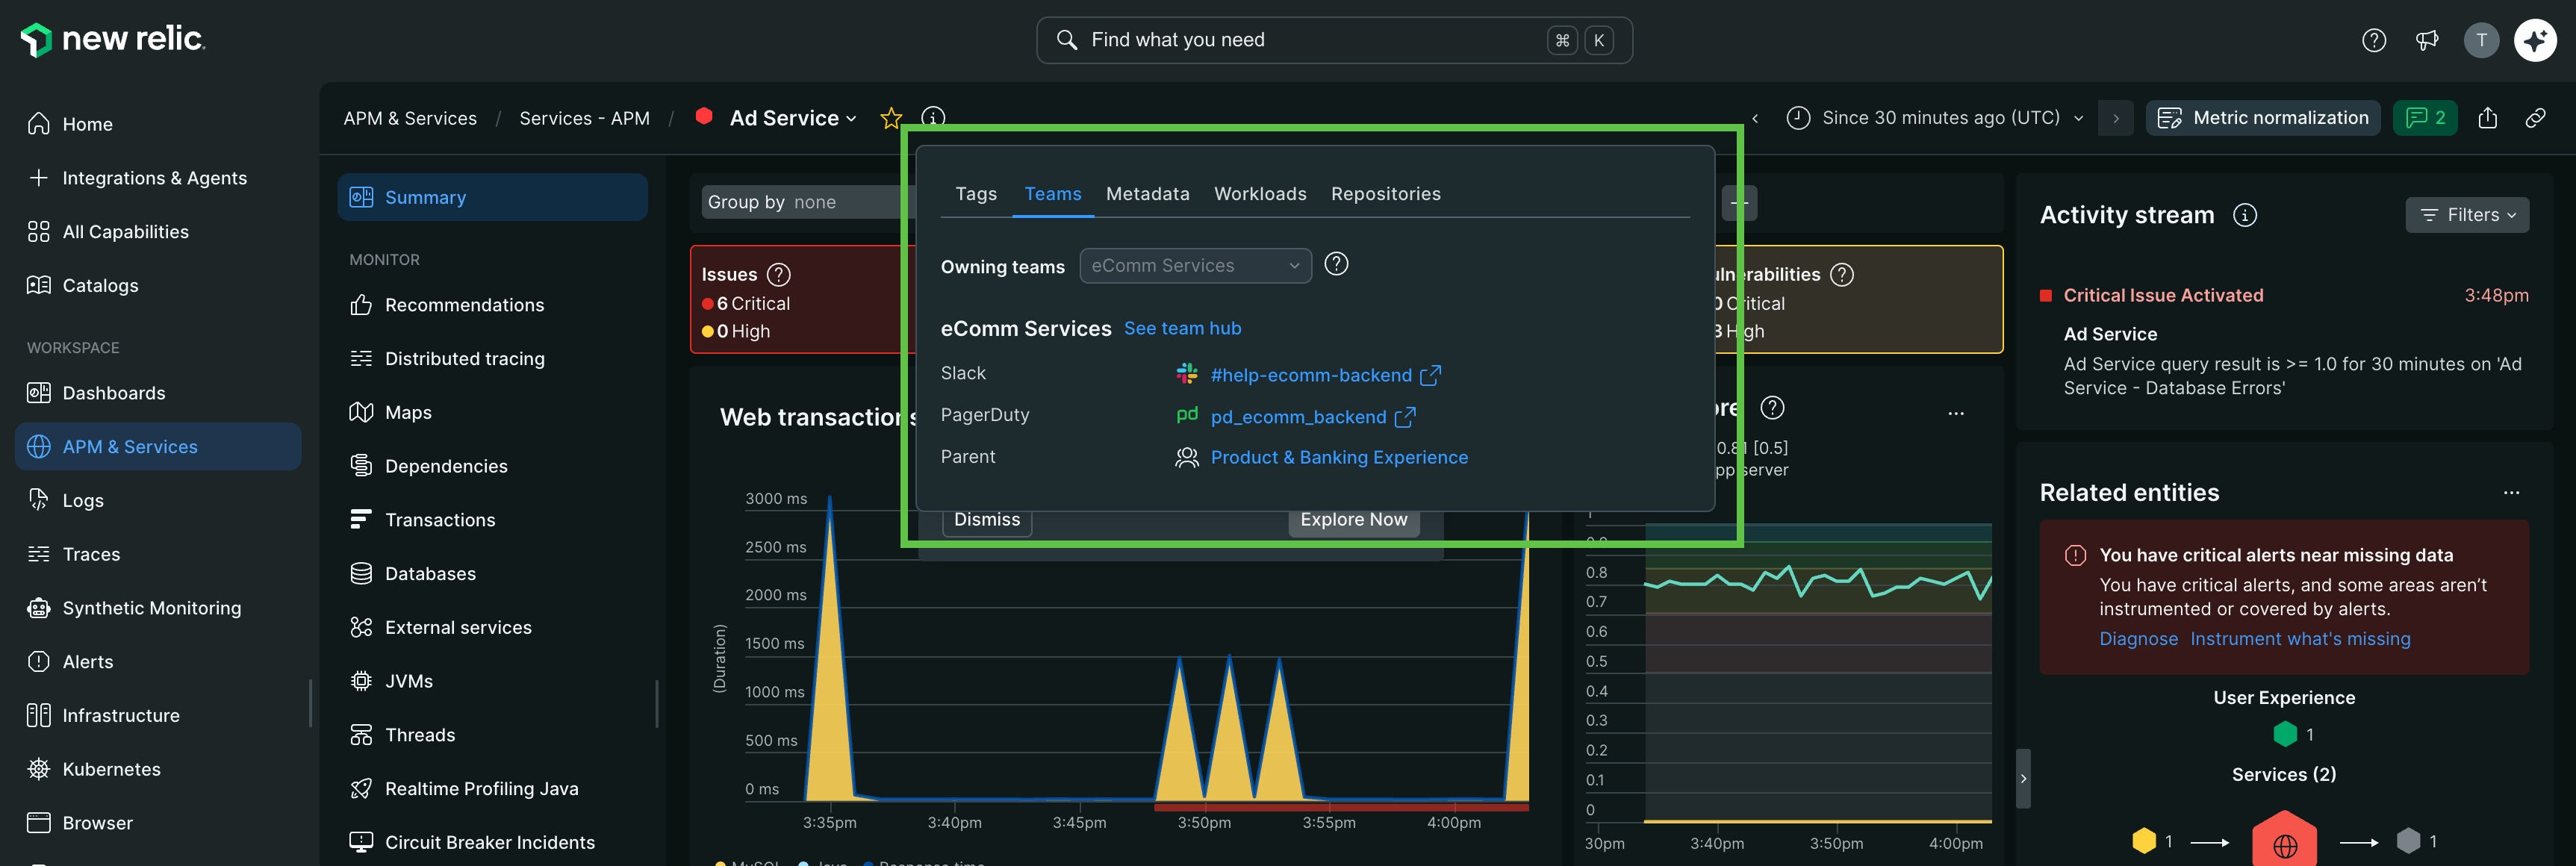This screenshot has width=2576, height=866.
Task: Favorite Ad Service with the star icon
Action: pyautogui.click(x=890, y=118)
